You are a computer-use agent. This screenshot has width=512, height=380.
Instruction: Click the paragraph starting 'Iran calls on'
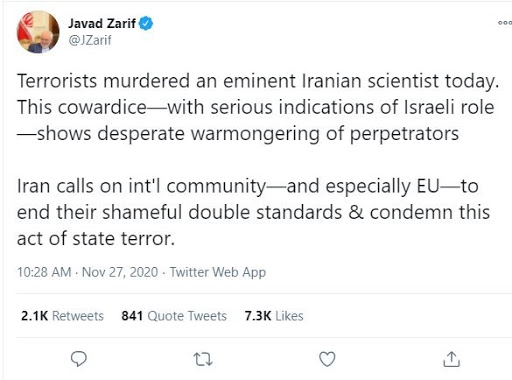(x=253, y=212)
